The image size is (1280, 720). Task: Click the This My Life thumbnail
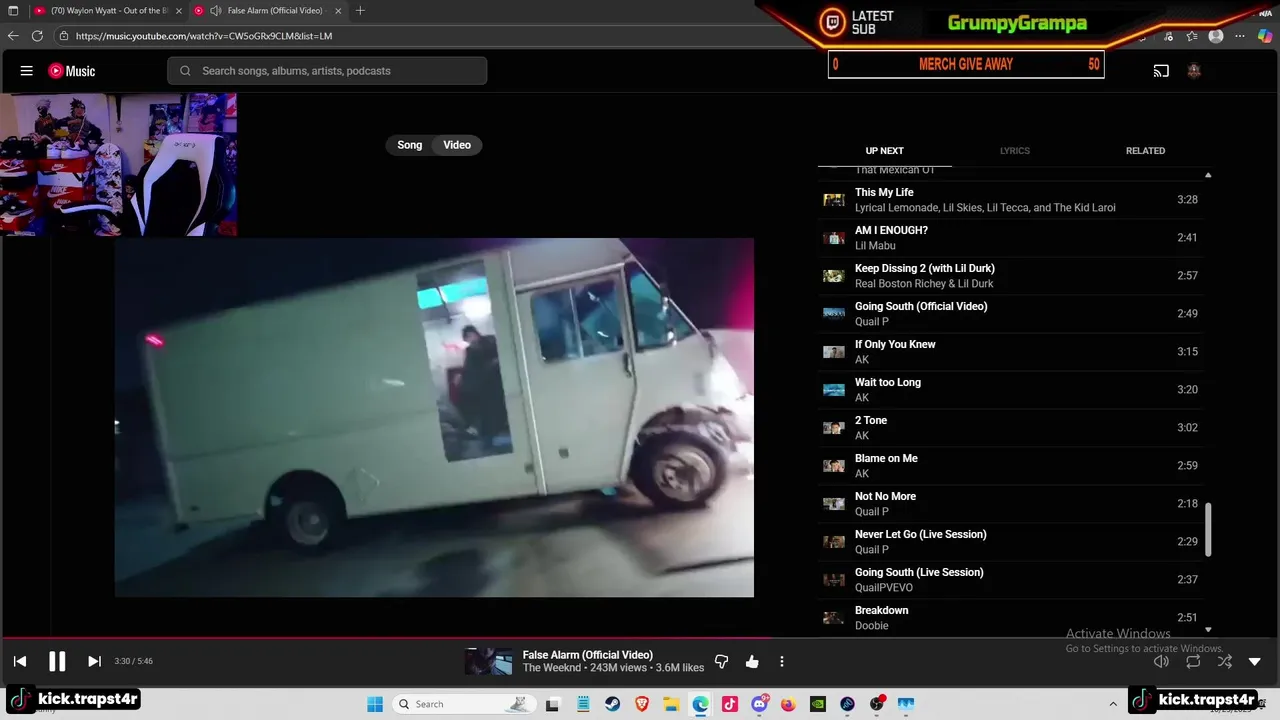coord(833,200)
